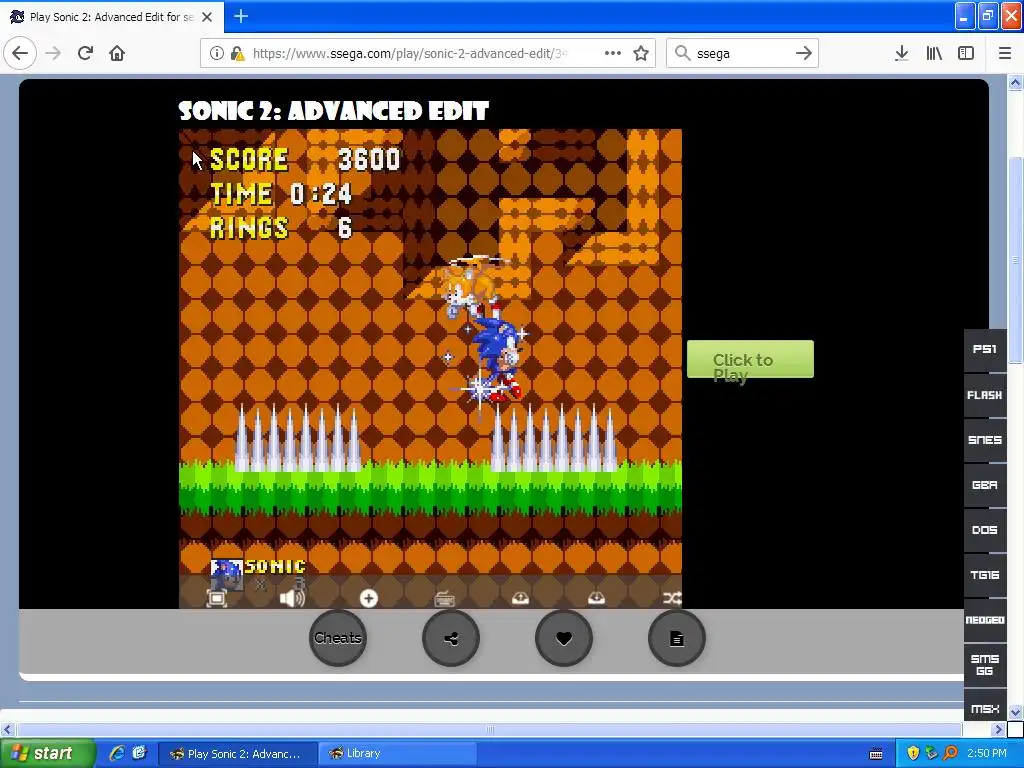This screenshot has width=1024, height=768.
Task: Click the vertical scrollbar up arrow
Action: 1015,82
